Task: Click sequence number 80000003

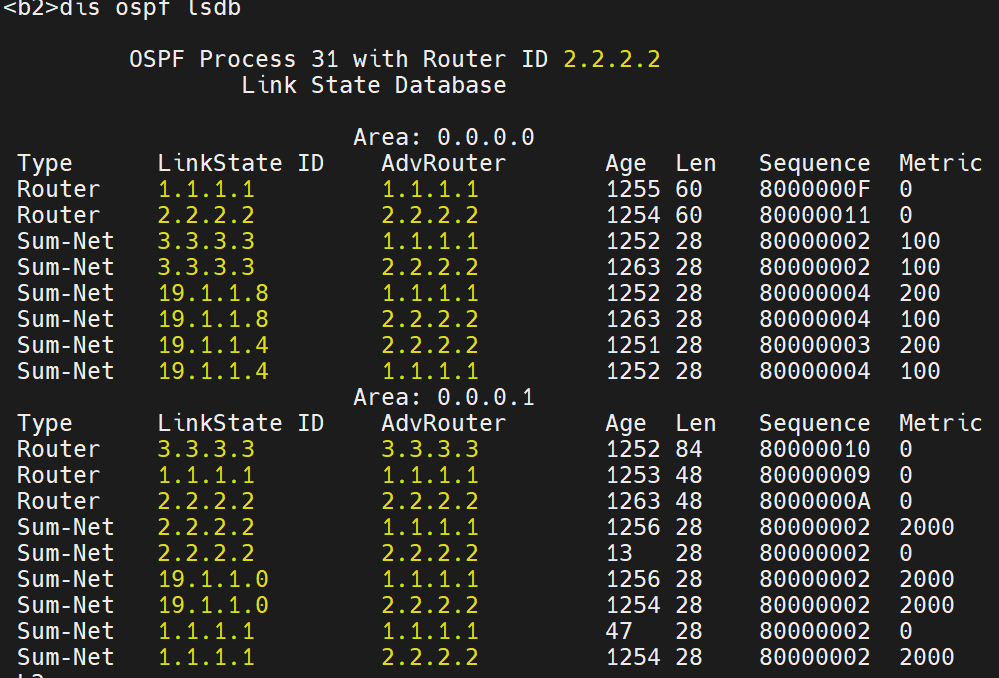Action: tap(814, 345)
